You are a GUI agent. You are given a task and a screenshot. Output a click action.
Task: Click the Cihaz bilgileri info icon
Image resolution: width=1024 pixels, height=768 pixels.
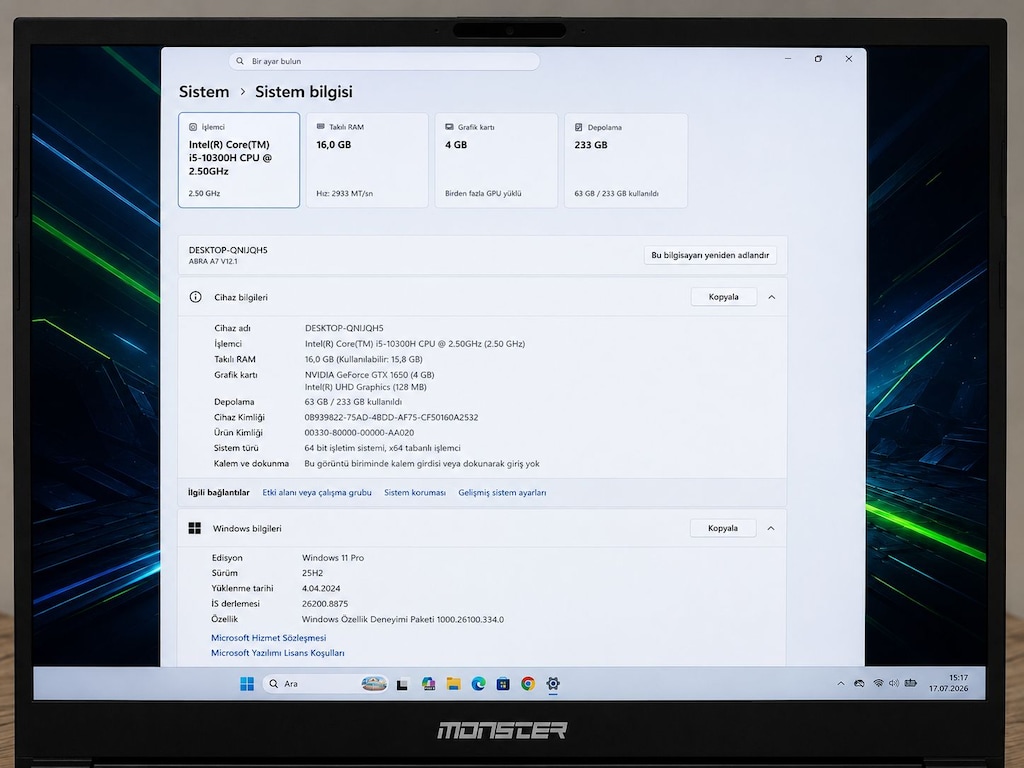click(195, 297)
